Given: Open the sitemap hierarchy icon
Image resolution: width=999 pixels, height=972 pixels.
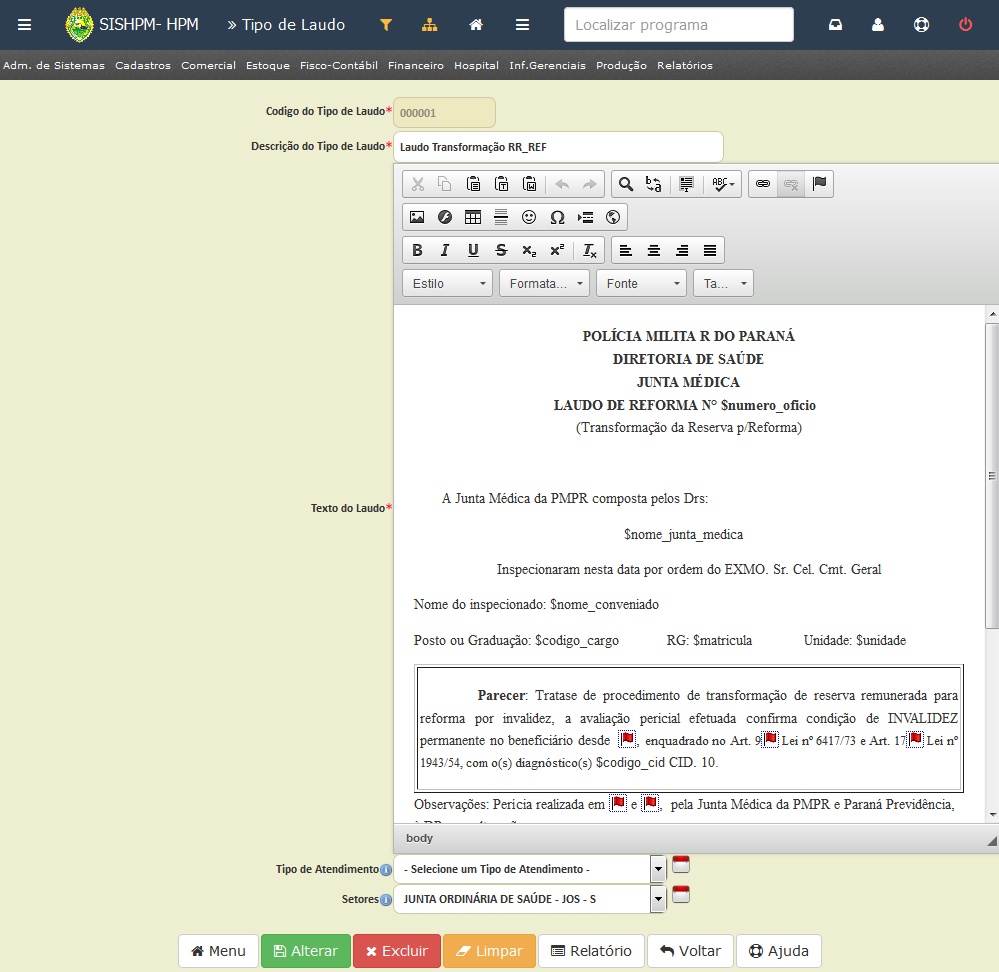Looking at the screenshot, I should (x=429, y=25).
